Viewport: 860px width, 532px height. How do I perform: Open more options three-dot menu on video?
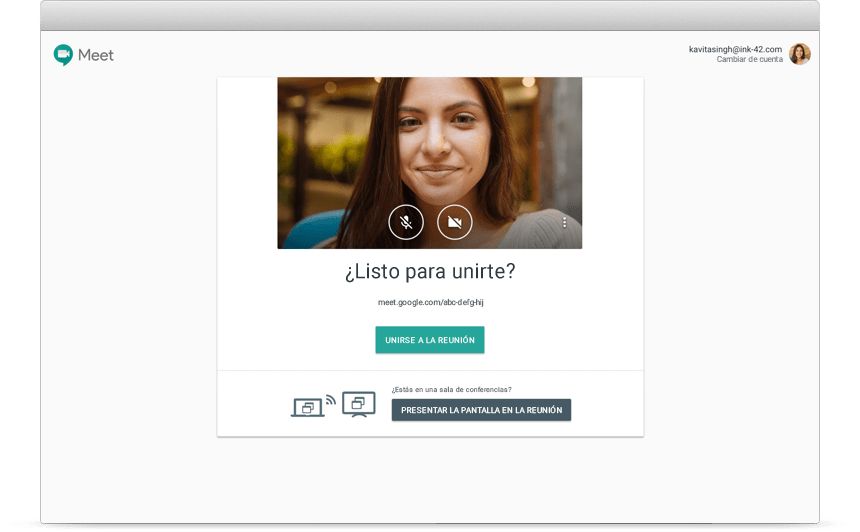(564, 223)
